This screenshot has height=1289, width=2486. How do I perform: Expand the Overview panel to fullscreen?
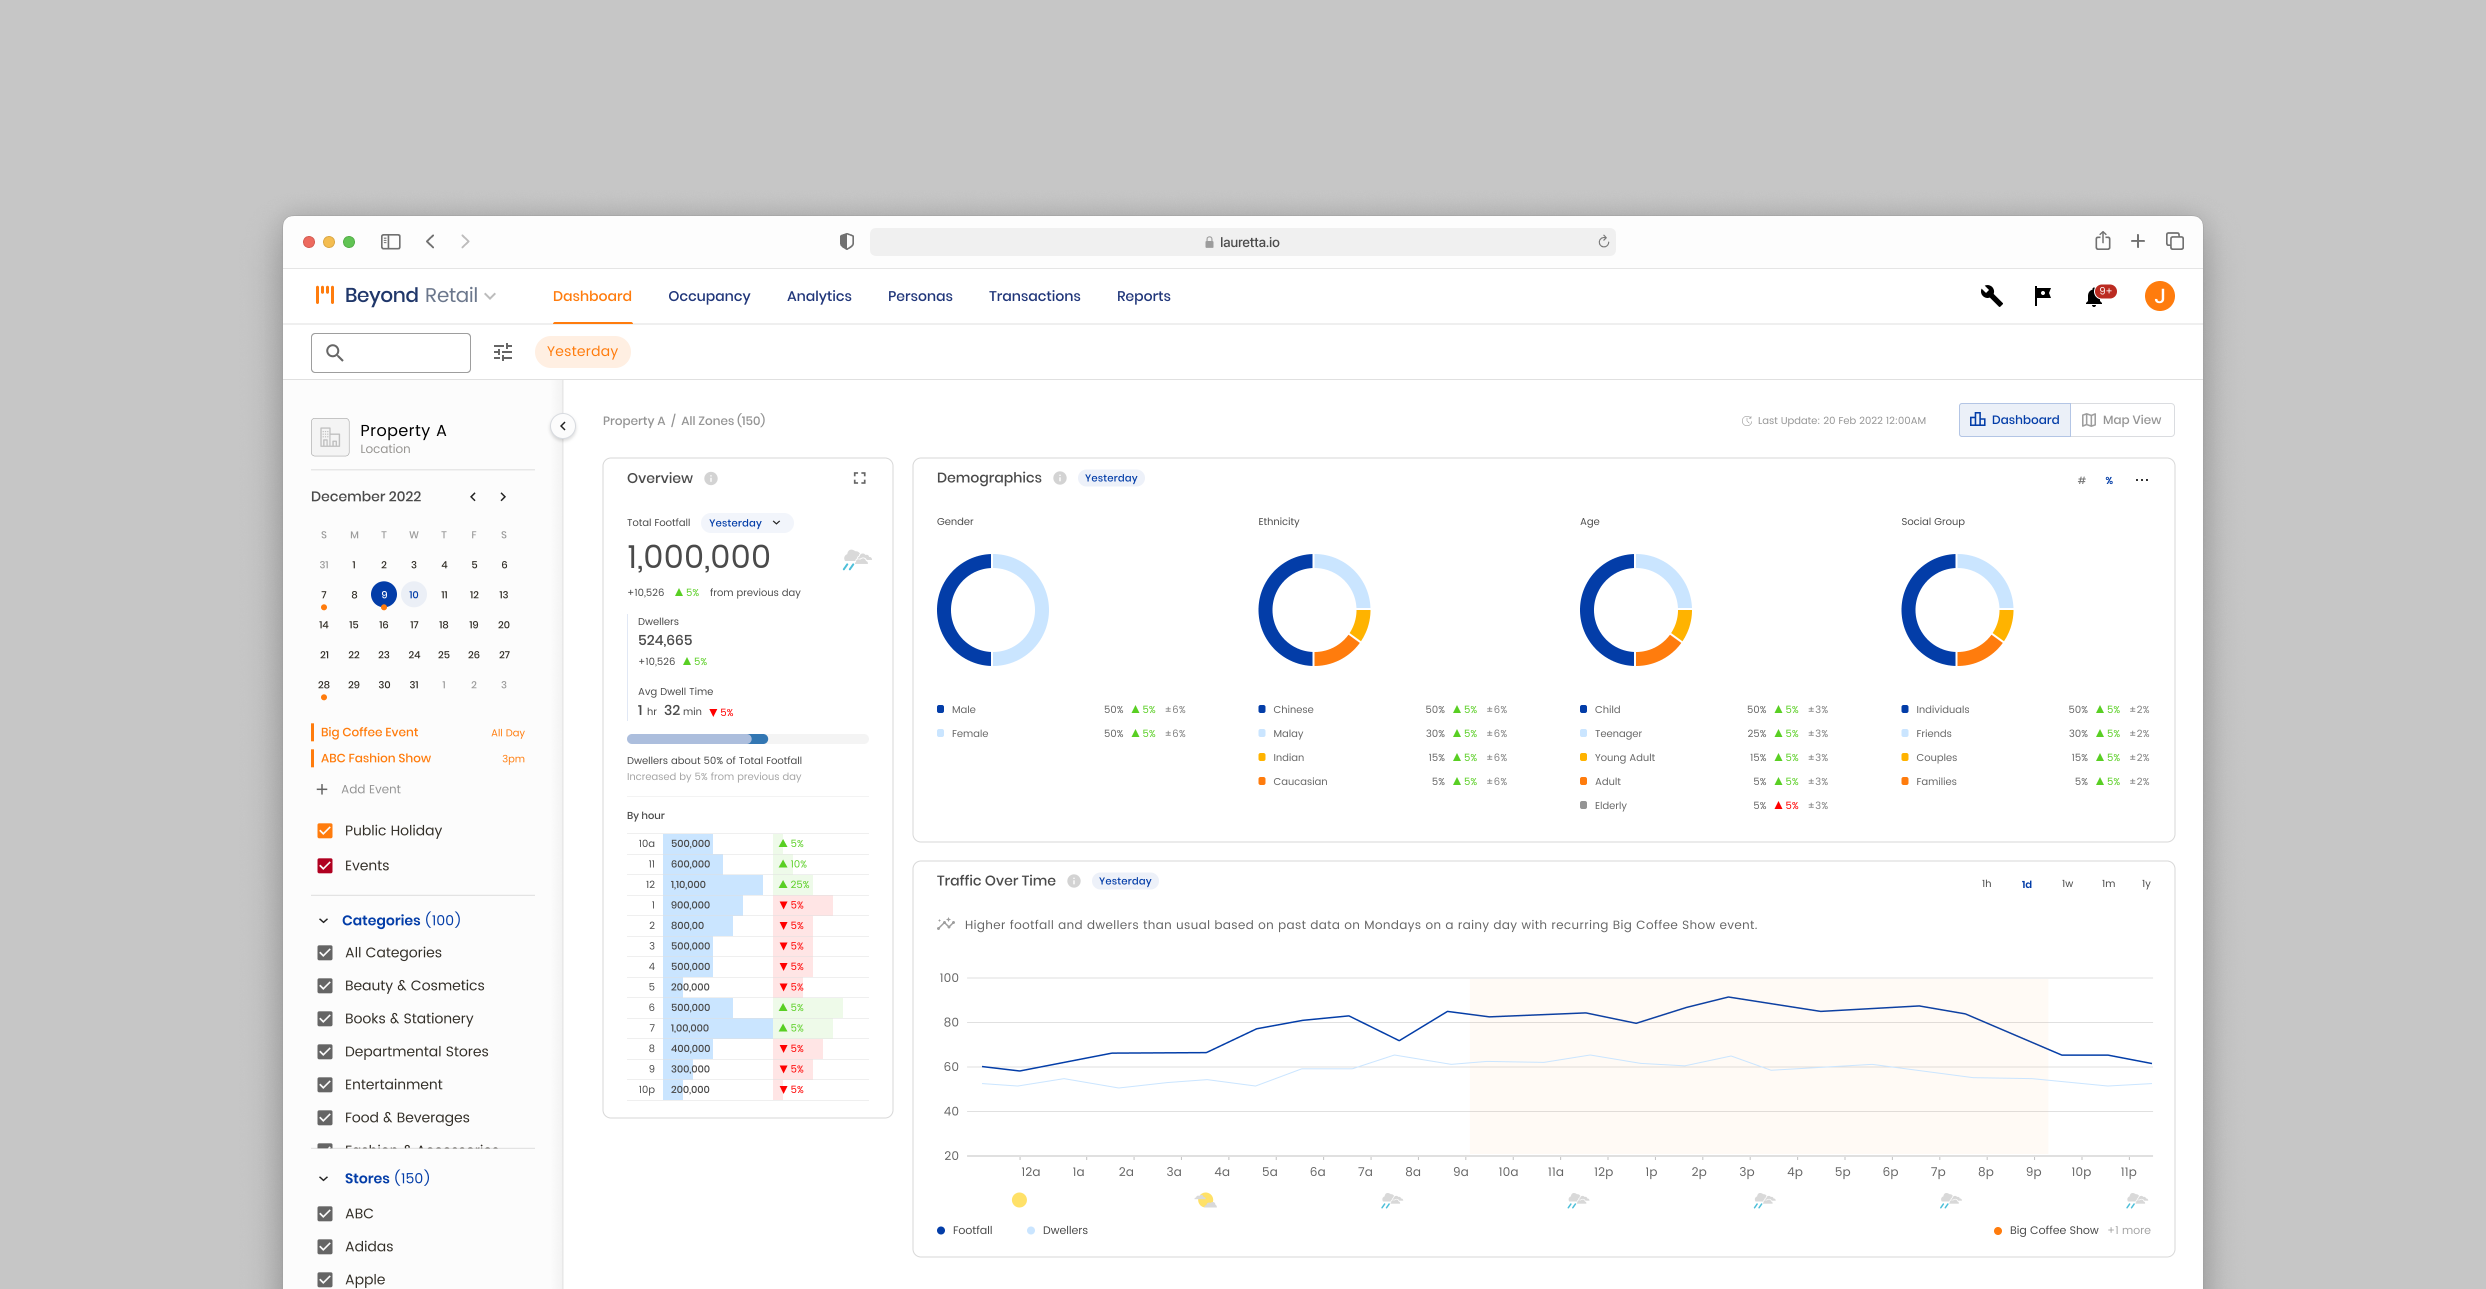click(859, 478)
